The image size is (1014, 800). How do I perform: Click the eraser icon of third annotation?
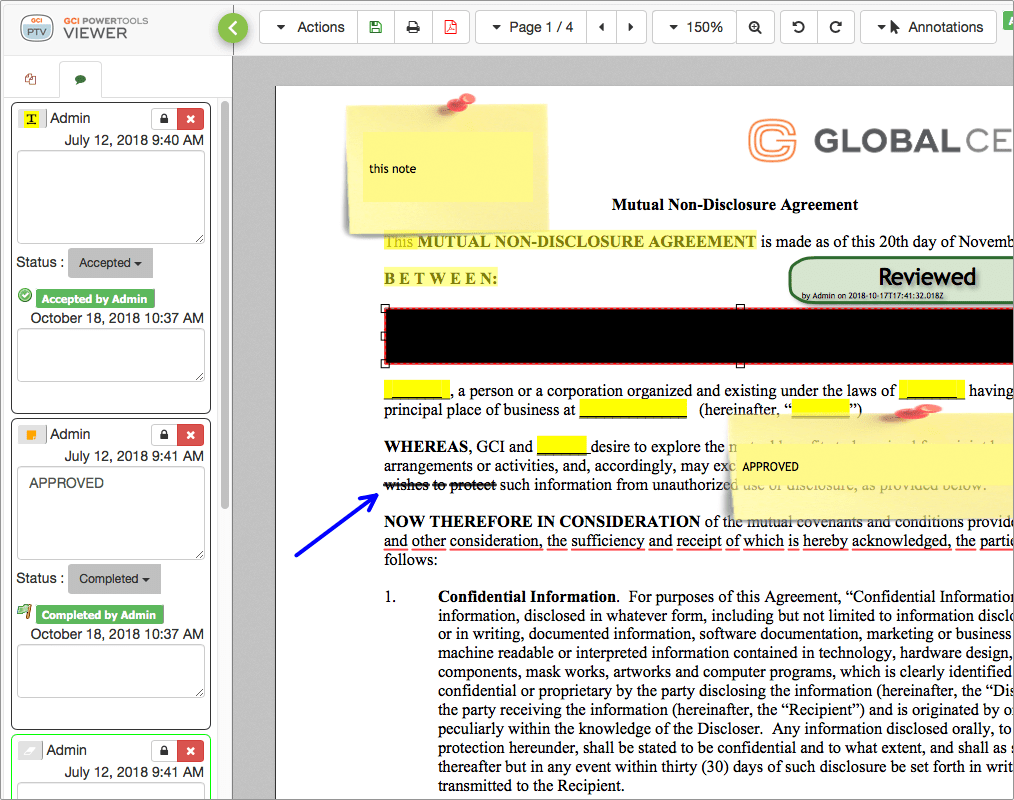pyautogui.click(x=29, y=750)
